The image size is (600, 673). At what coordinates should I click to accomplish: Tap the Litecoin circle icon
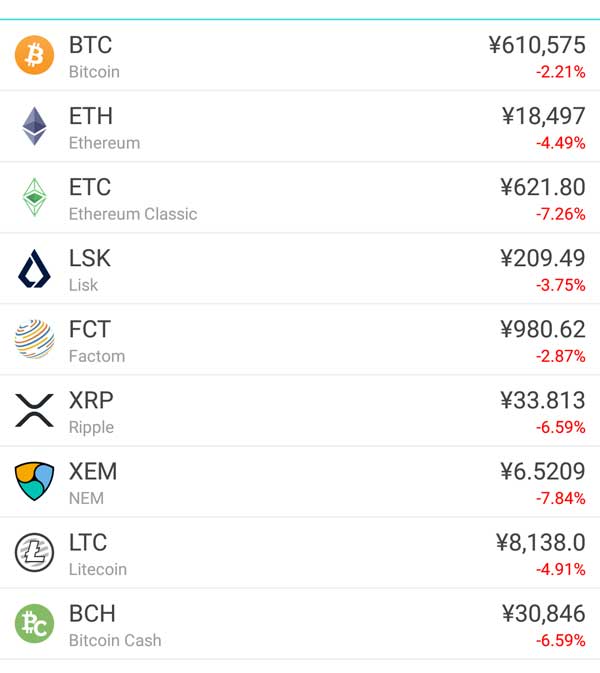tap(35, 552)
